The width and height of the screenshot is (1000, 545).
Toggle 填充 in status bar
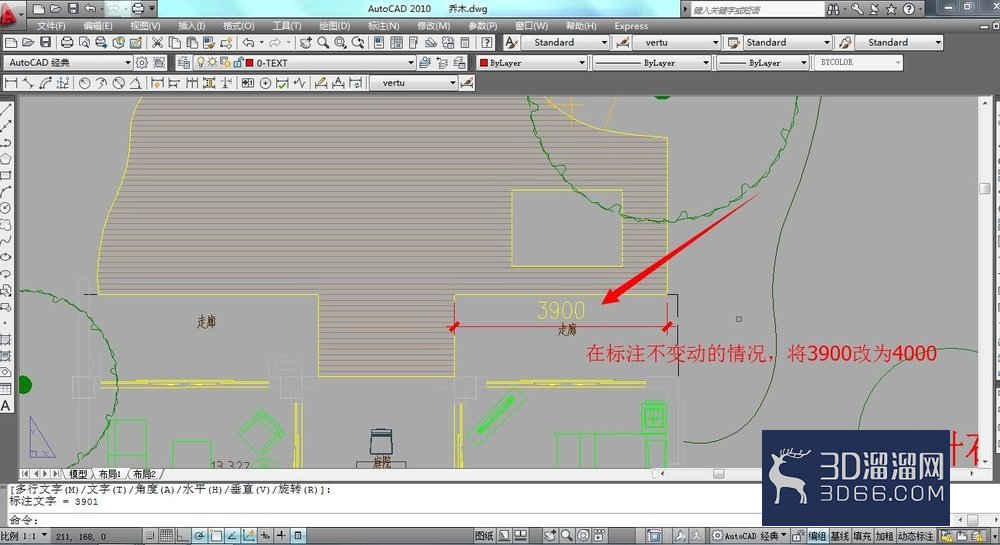coord(862,536)
